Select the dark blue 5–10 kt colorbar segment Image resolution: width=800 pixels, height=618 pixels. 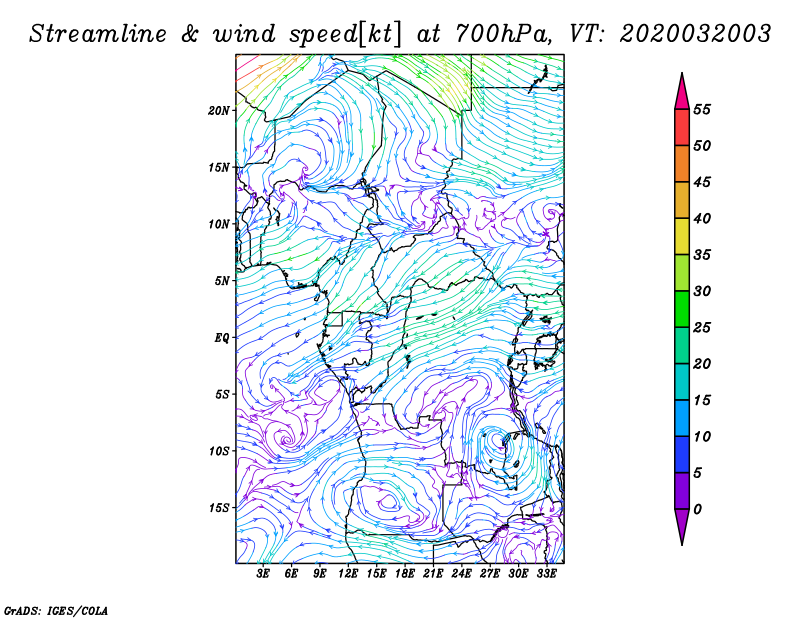pyautogui.click(x=682, y=455)
